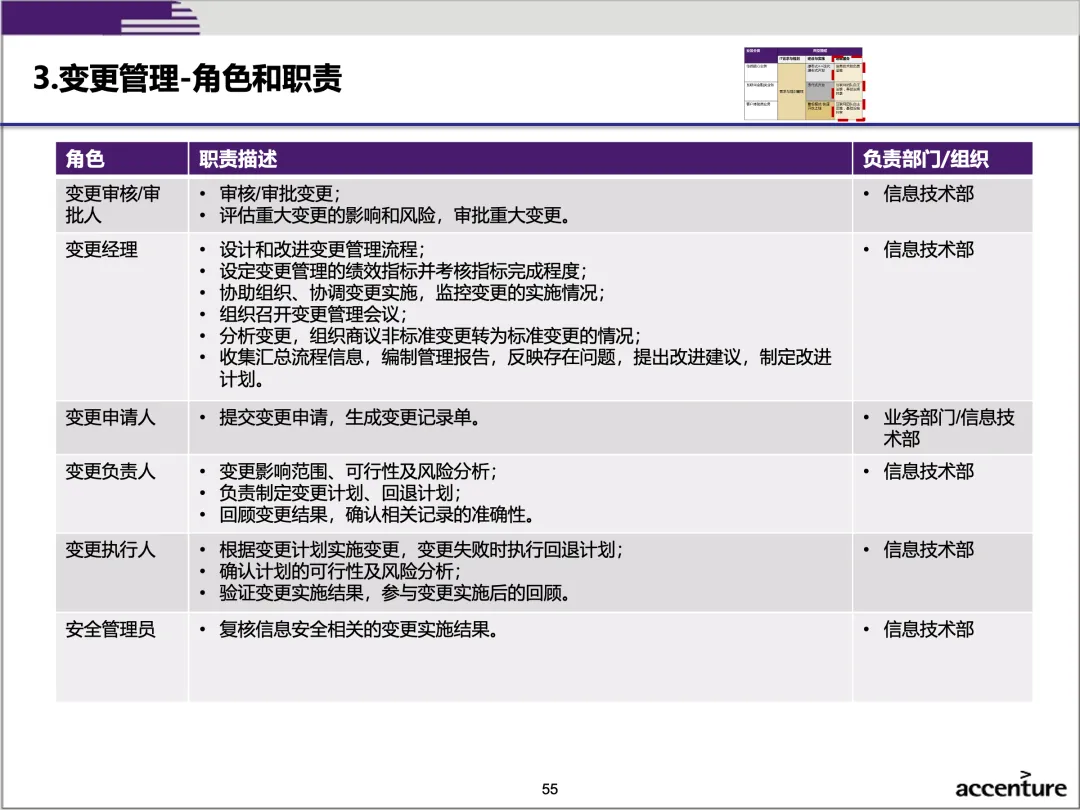The height and width of the screenshot is (810, 1080).
Task: Select the 安全管理员 role cell
Action: point(122,657)
